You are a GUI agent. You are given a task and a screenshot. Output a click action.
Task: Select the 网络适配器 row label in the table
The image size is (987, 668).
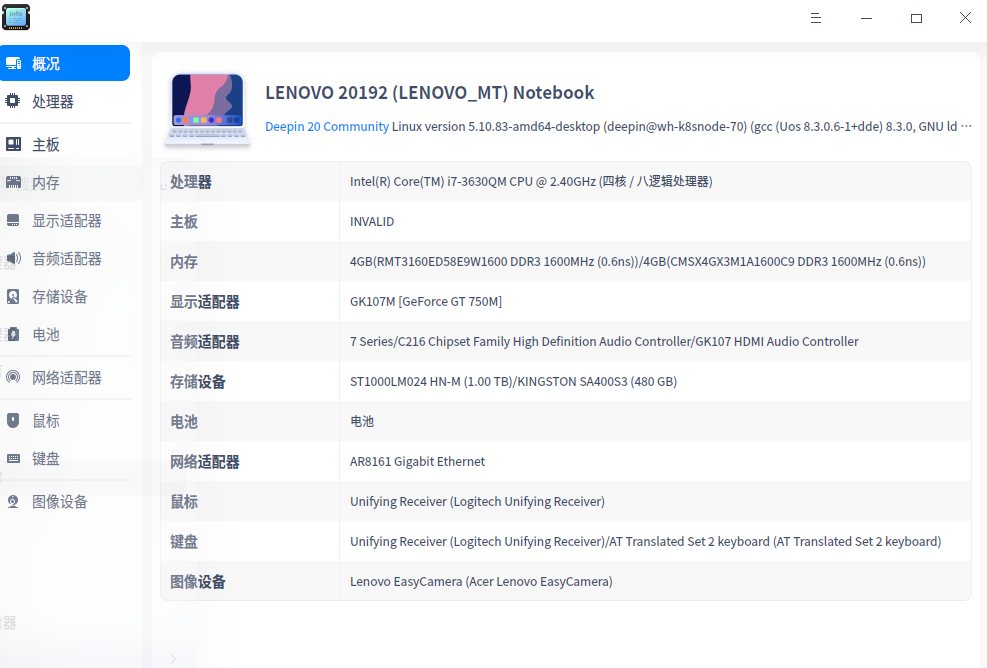(205, 461)
